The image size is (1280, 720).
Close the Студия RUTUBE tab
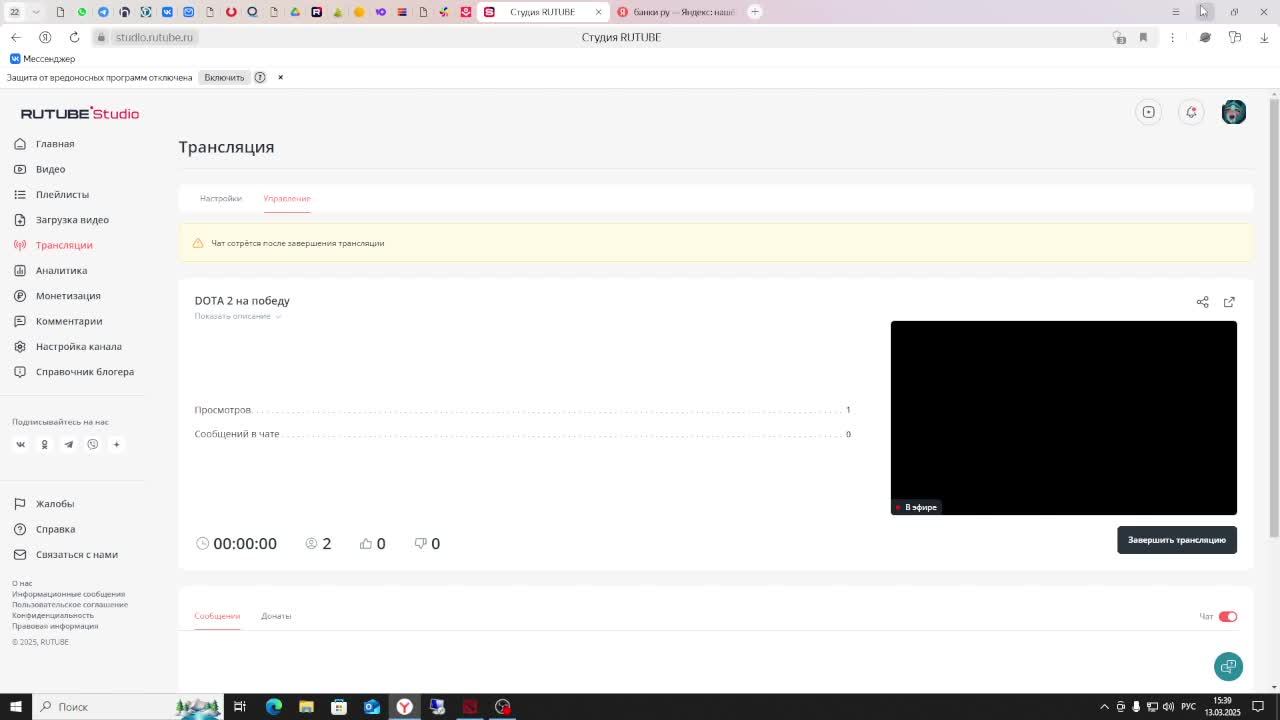[x=598, y=12]
